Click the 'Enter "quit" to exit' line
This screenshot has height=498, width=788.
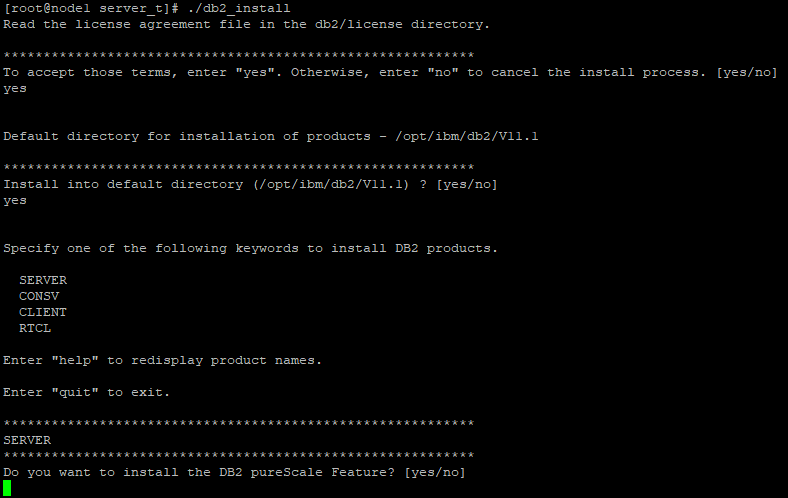(x=86, y=392)
